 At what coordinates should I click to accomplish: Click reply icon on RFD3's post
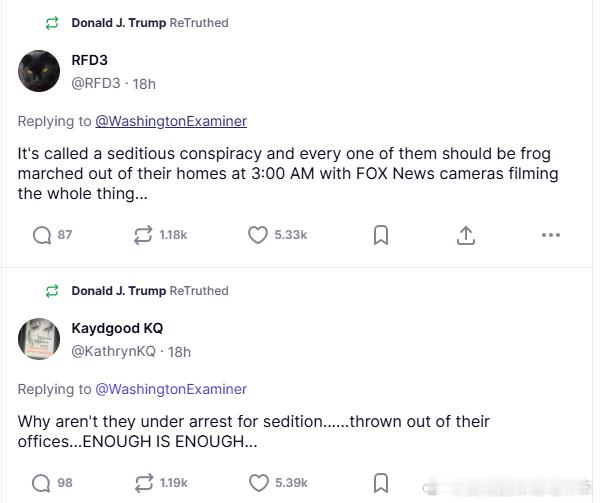[x=42, y=235]
